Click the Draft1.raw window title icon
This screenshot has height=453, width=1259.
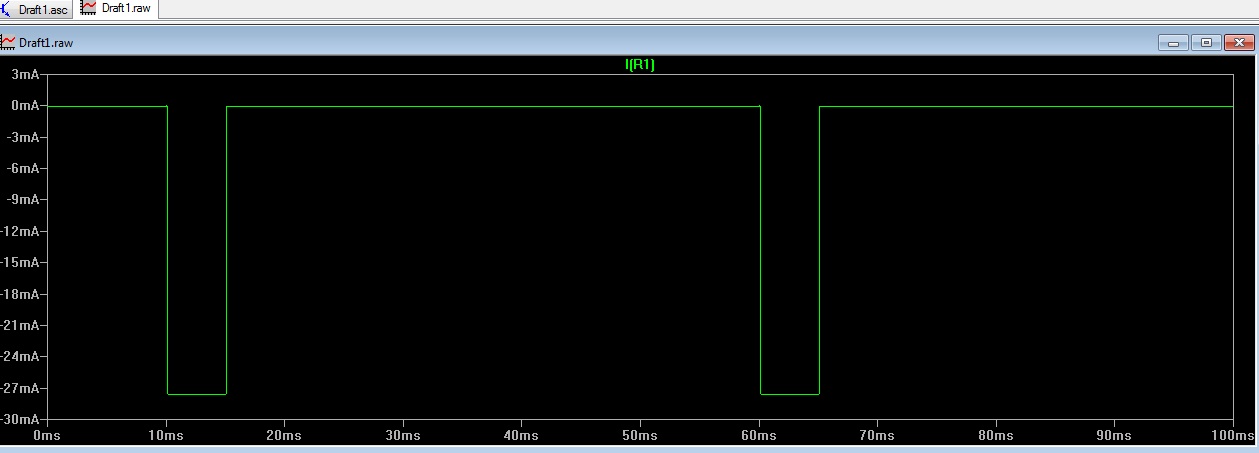9,42
